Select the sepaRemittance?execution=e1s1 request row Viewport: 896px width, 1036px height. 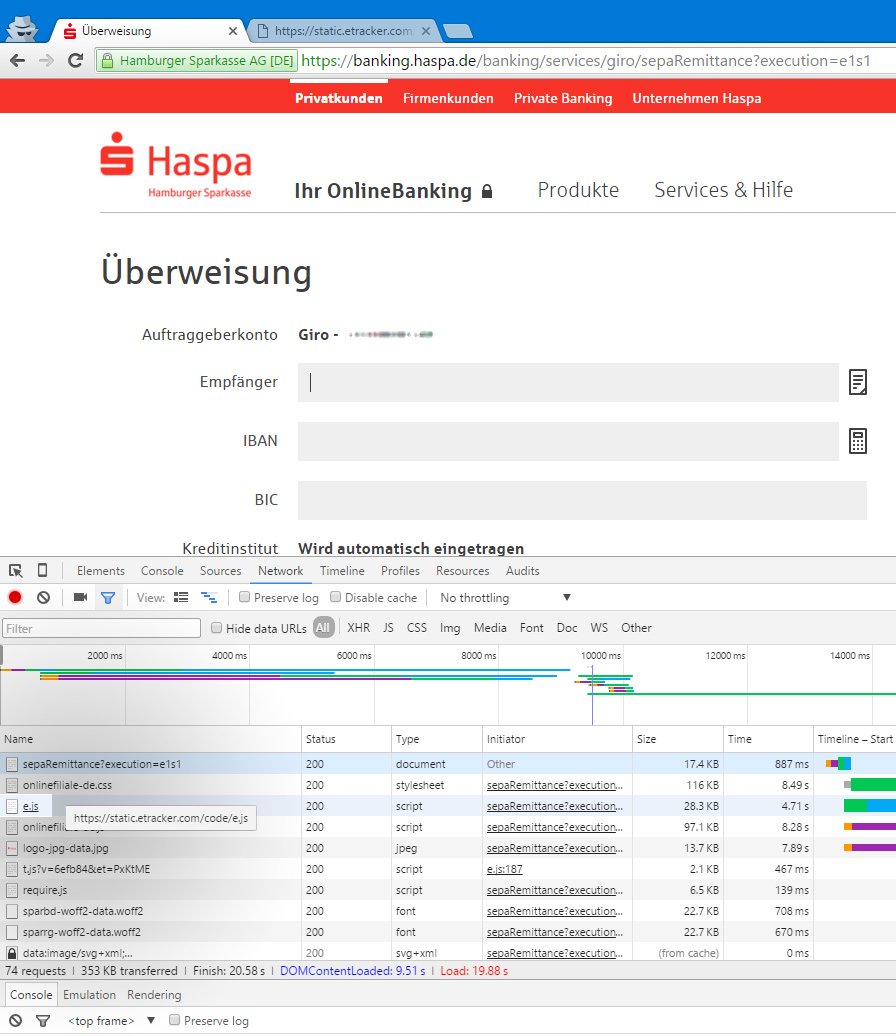pos(448,764)
